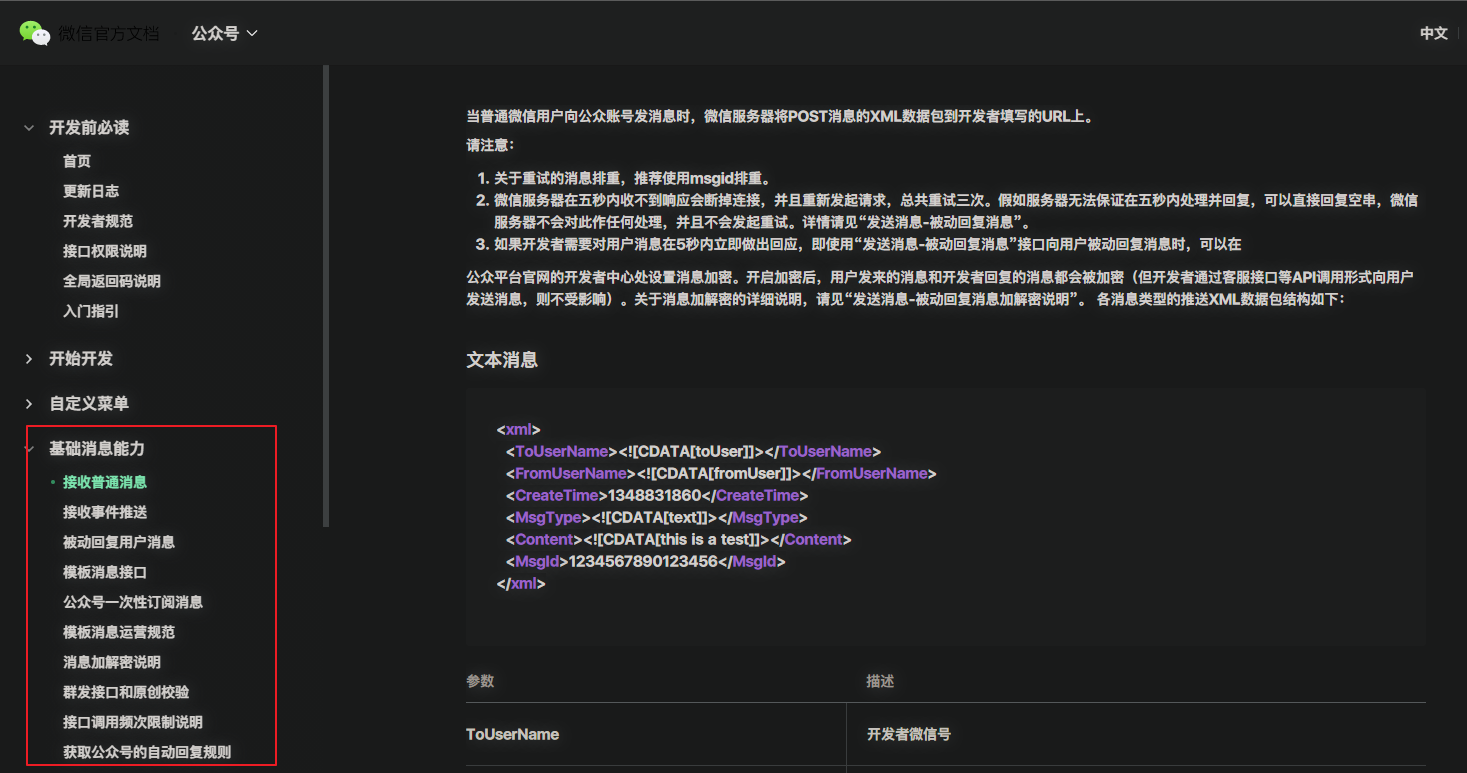Click the 请注意 label
1467x773 pixels.
click(490, 145)
